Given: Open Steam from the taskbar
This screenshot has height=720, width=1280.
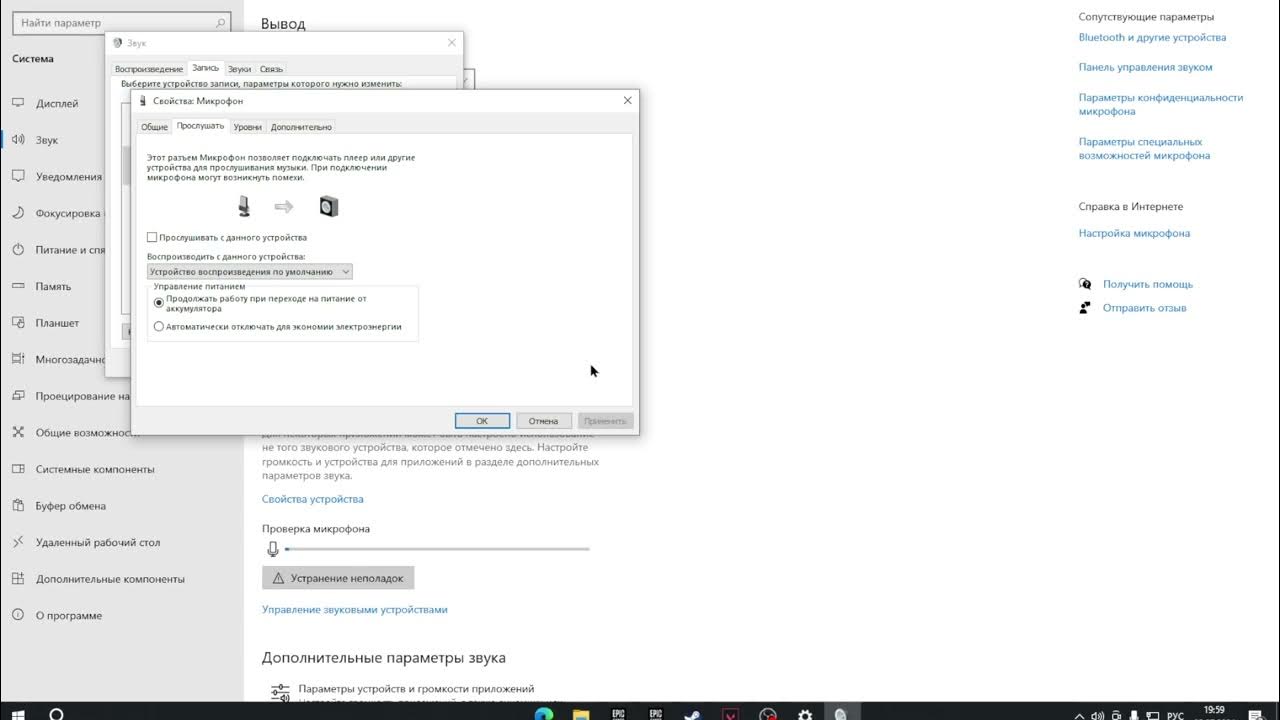Looking at the screenshot, I should coord(693,713).
